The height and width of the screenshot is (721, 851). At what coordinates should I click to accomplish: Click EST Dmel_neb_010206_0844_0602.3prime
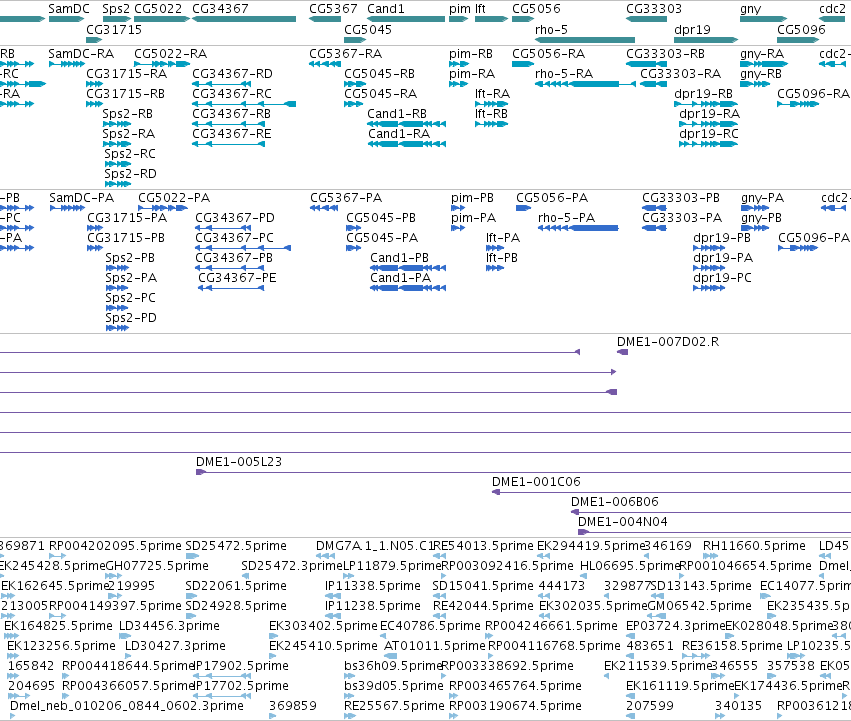click(x=127, y=706)
